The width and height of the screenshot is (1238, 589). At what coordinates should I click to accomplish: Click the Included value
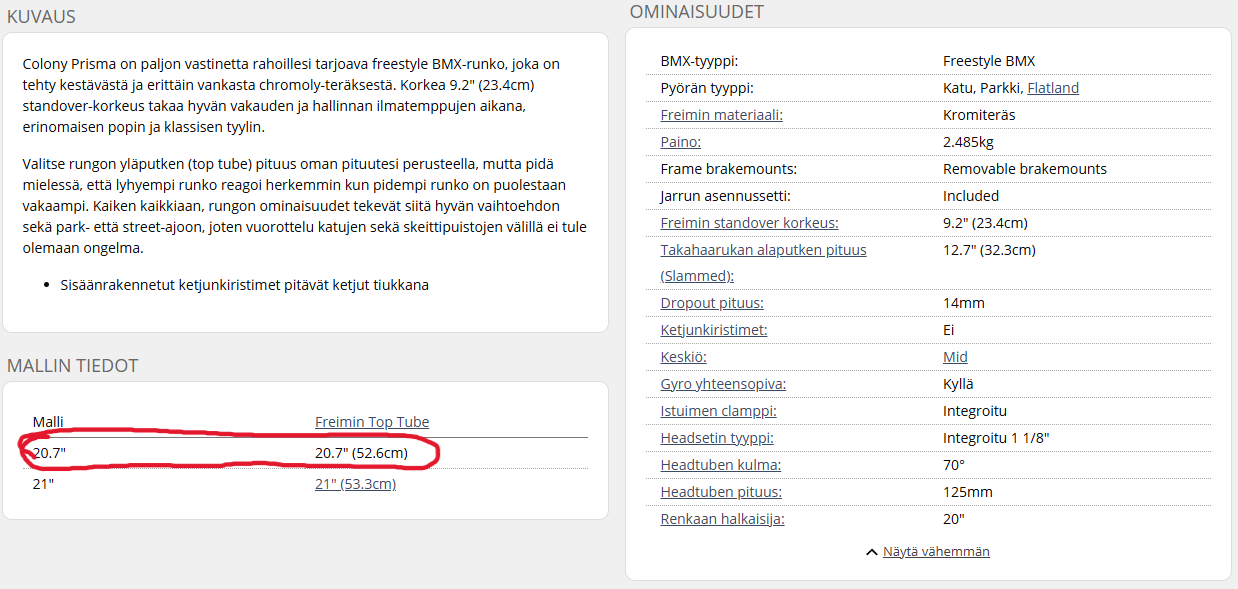(971, 196)
